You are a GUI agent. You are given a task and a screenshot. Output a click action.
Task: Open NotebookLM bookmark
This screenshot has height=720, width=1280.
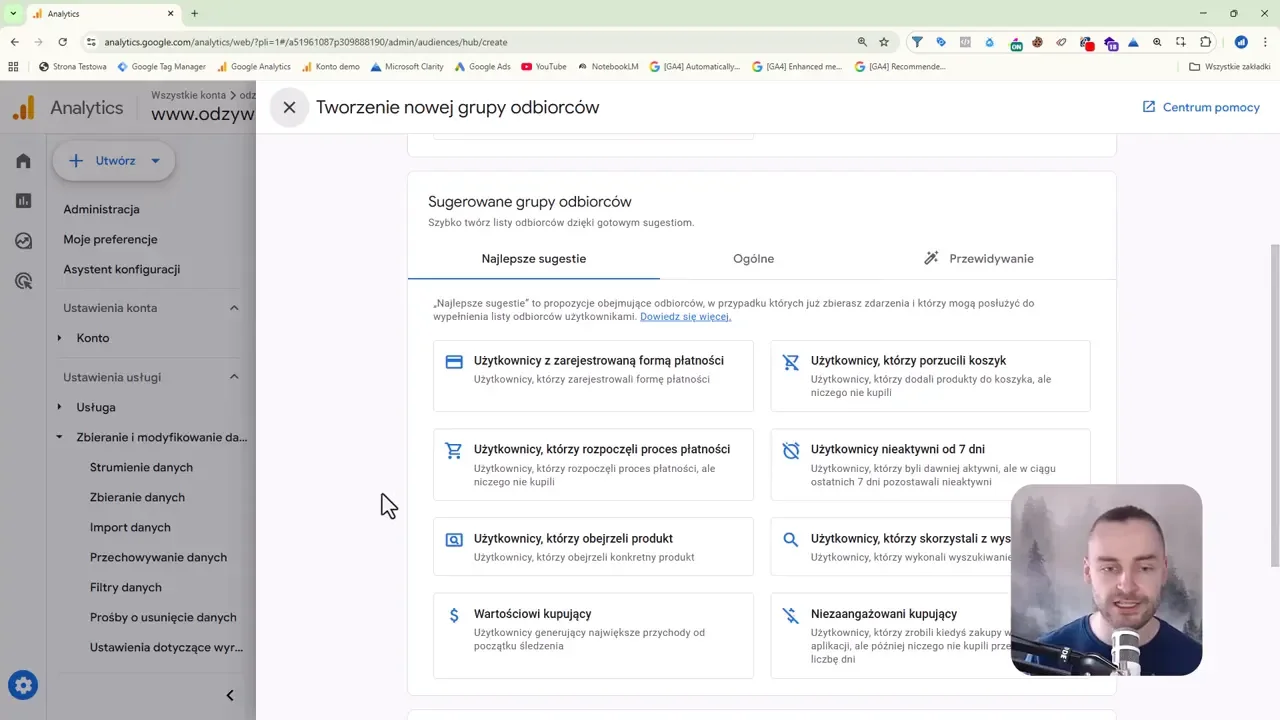608,67
